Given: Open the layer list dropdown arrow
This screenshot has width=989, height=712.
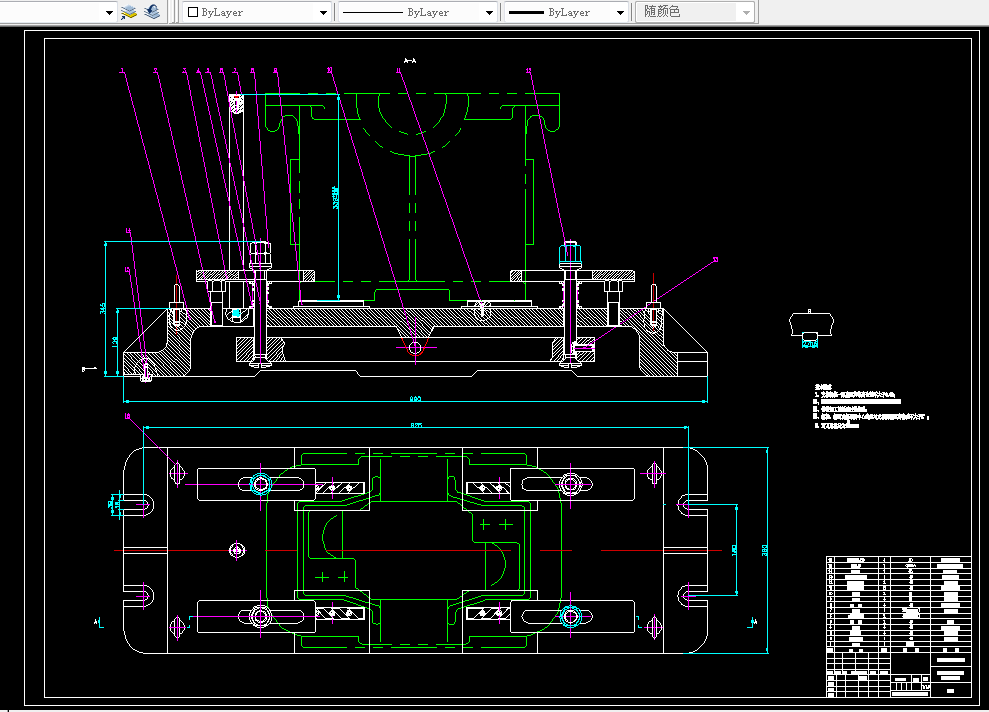Looking at the screenshot, I should 109,13.
